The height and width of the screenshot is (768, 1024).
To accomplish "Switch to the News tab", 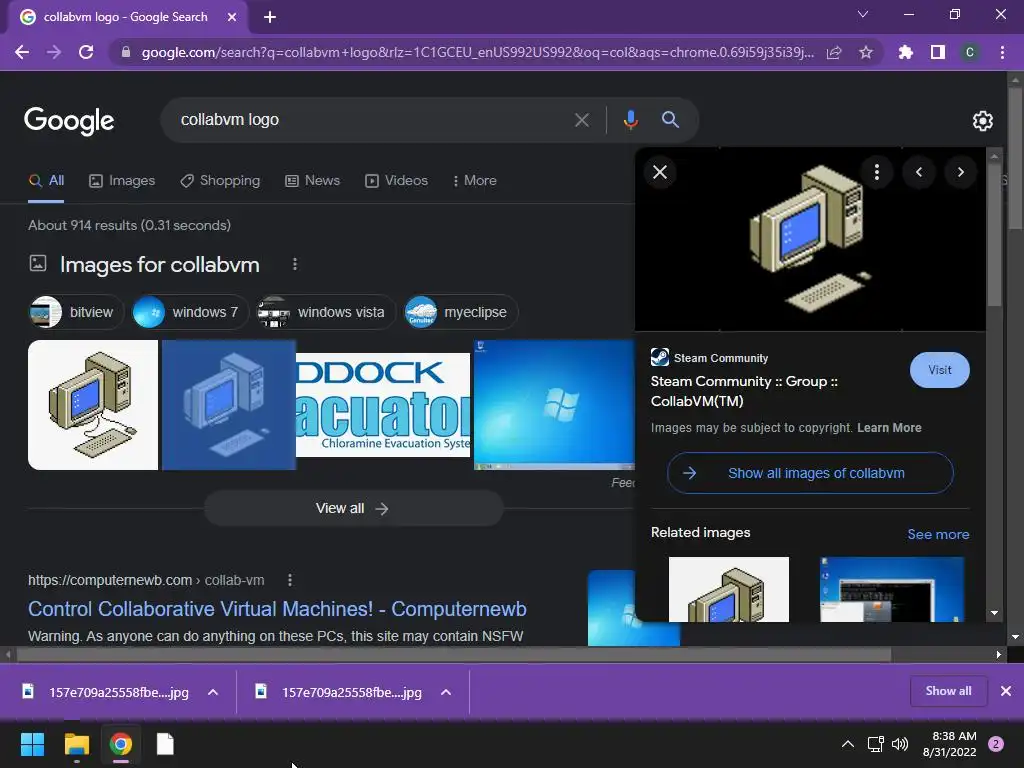I will coord(313,181).
